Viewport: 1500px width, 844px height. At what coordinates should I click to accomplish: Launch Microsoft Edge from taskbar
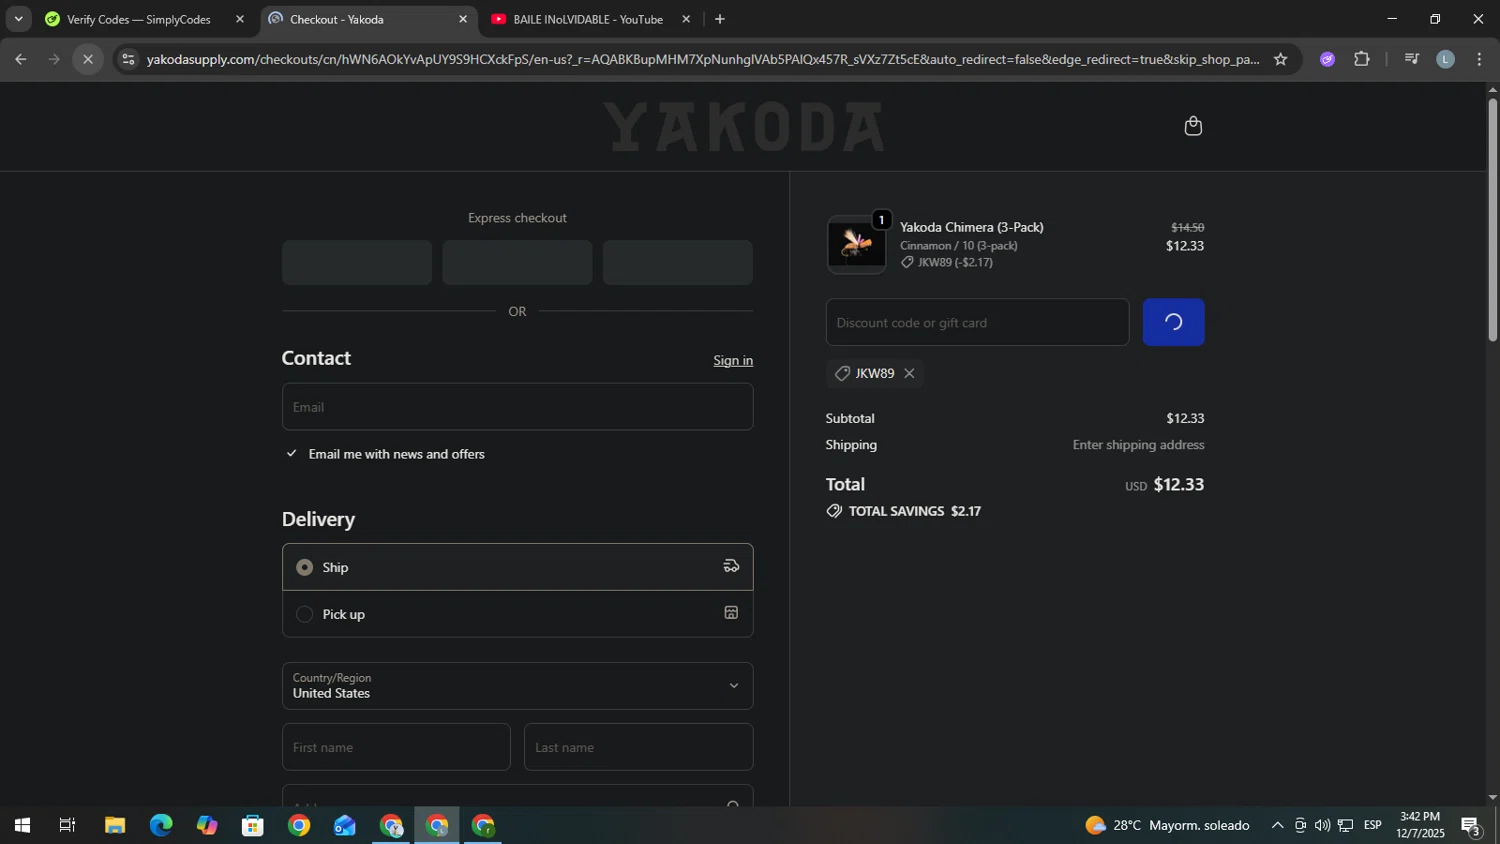click(161, 826)
